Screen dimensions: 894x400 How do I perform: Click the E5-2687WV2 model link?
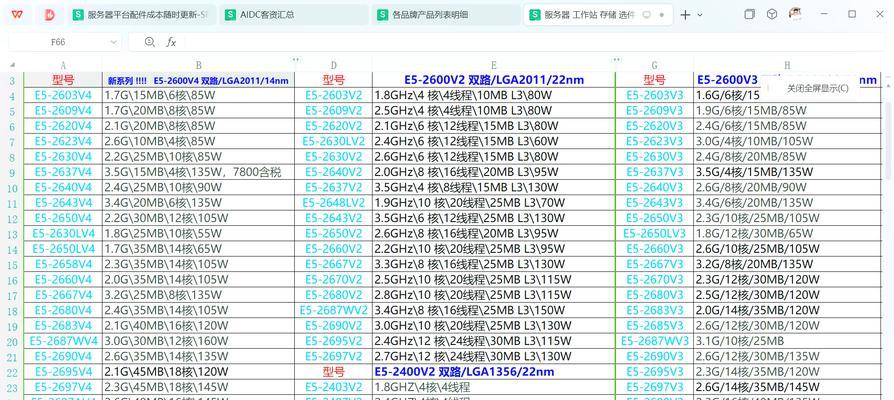334,311
